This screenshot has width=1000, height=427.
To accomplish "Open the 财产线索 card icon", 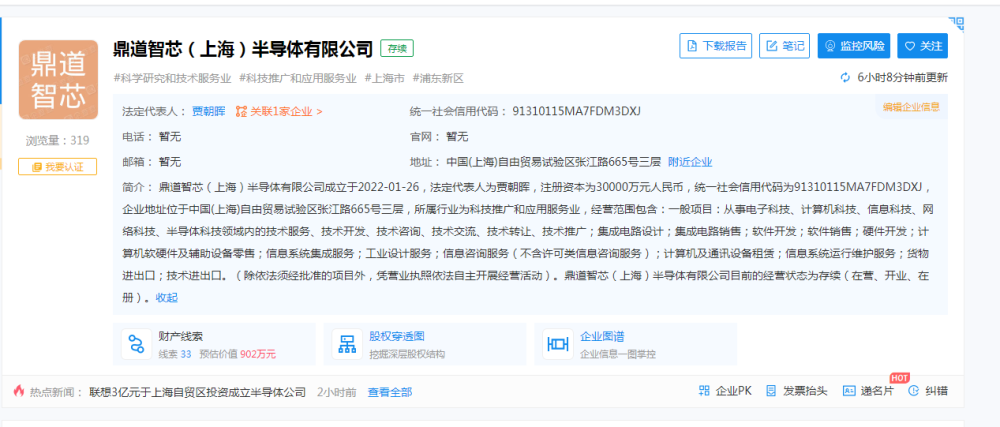I will (136, 344).
